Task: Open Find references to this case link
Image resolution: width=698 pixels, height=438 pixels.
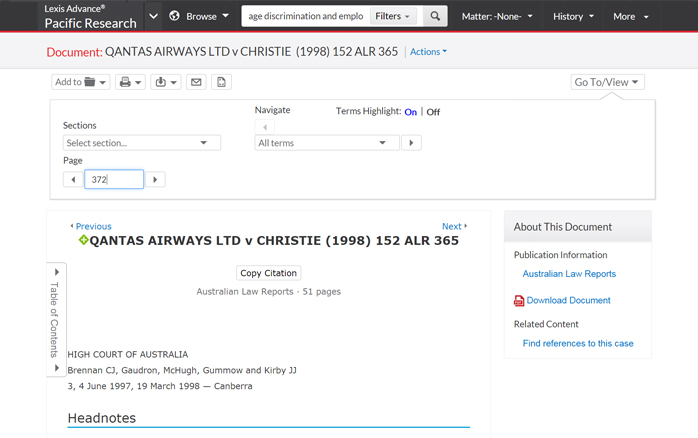Action: pyautogui.click(x=578, y=343)
